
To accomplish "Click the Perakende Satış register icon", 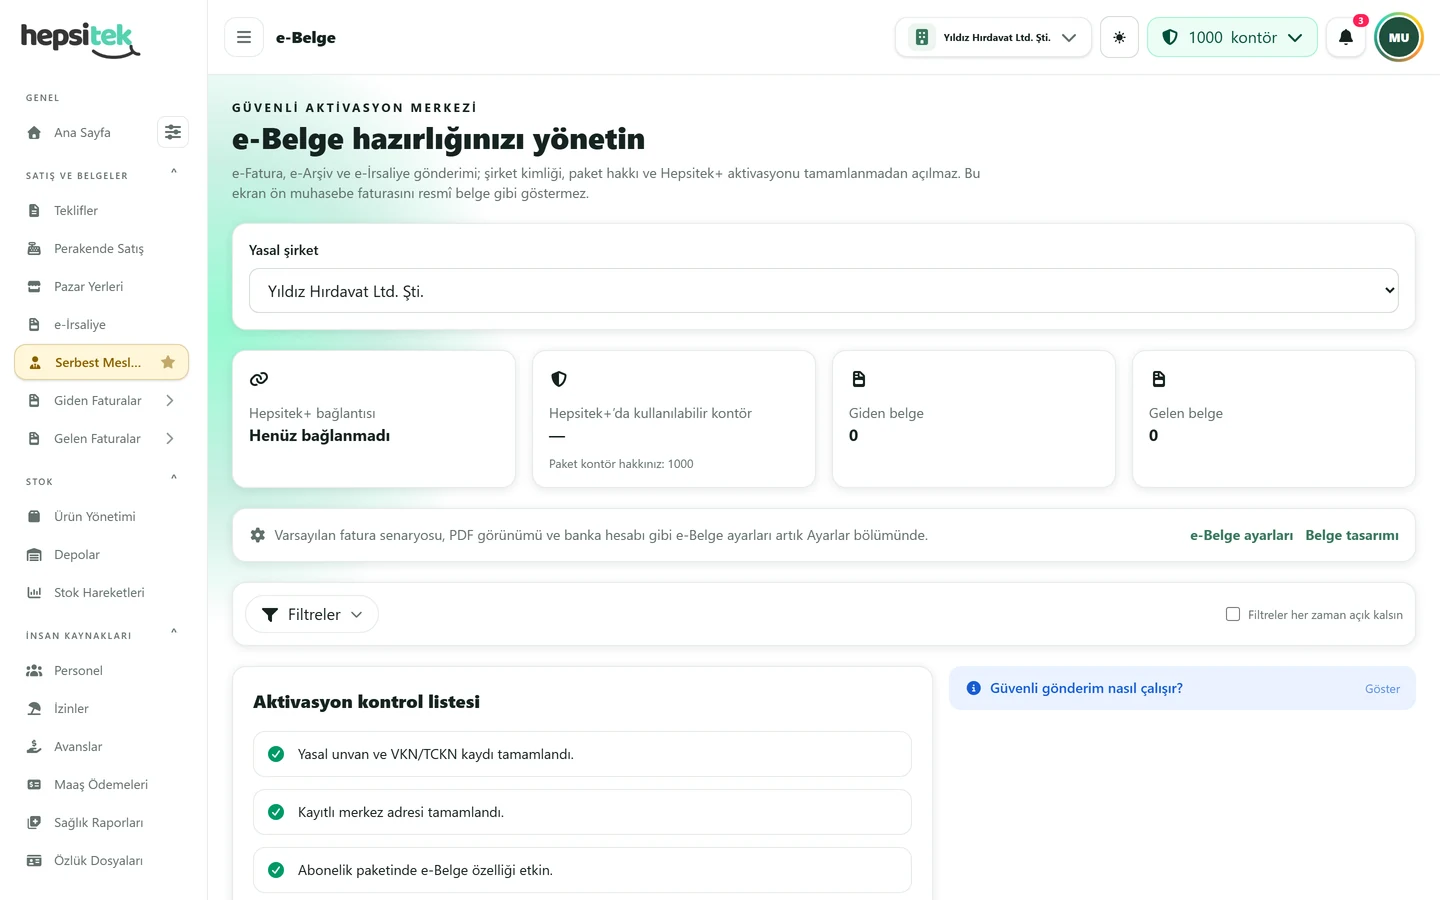I will 34,249.
